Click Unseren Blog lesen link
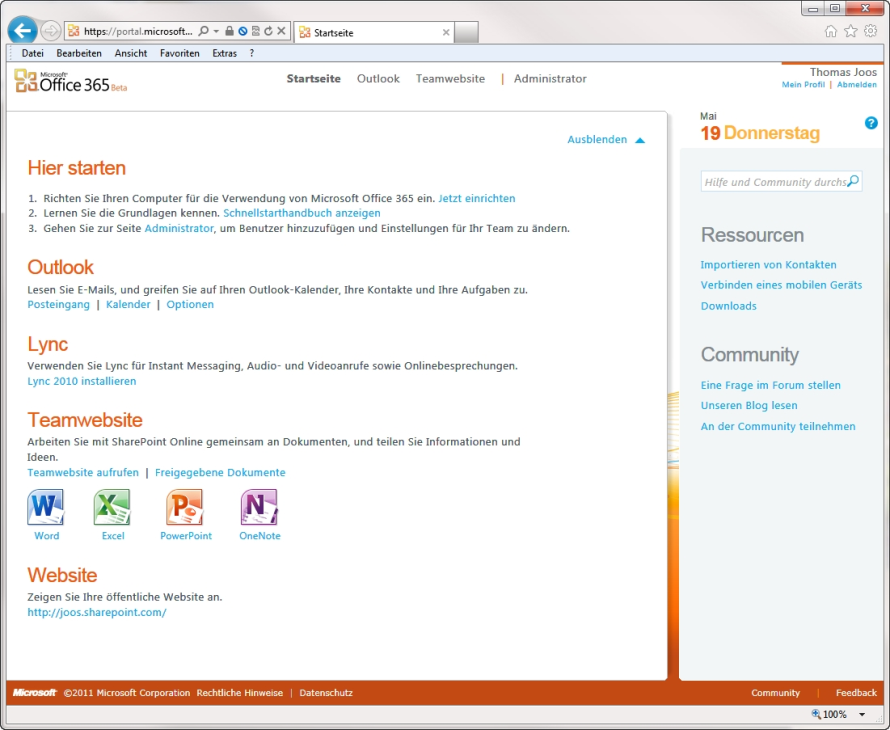The height and width of the screenshot is (730, 890). pyautogui.click(x=749, y=405)
